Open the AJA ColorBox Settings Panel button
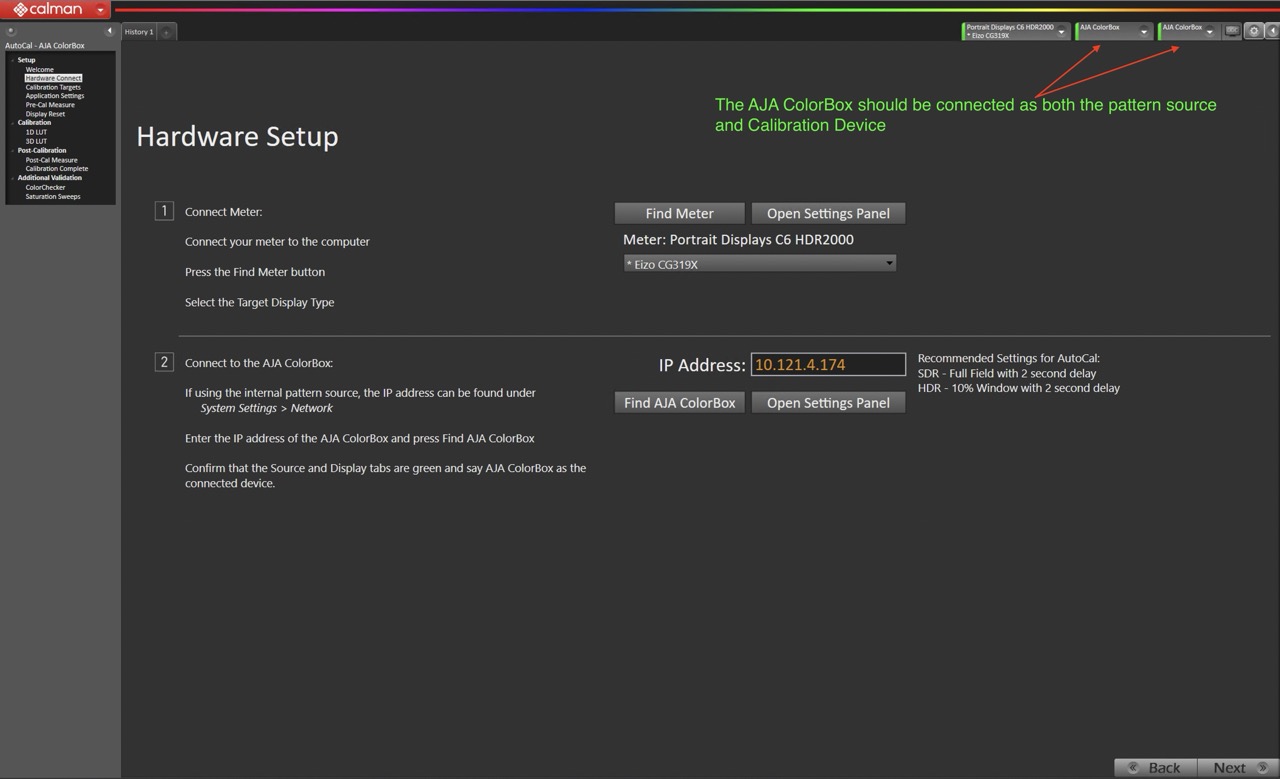 point(828,403)
